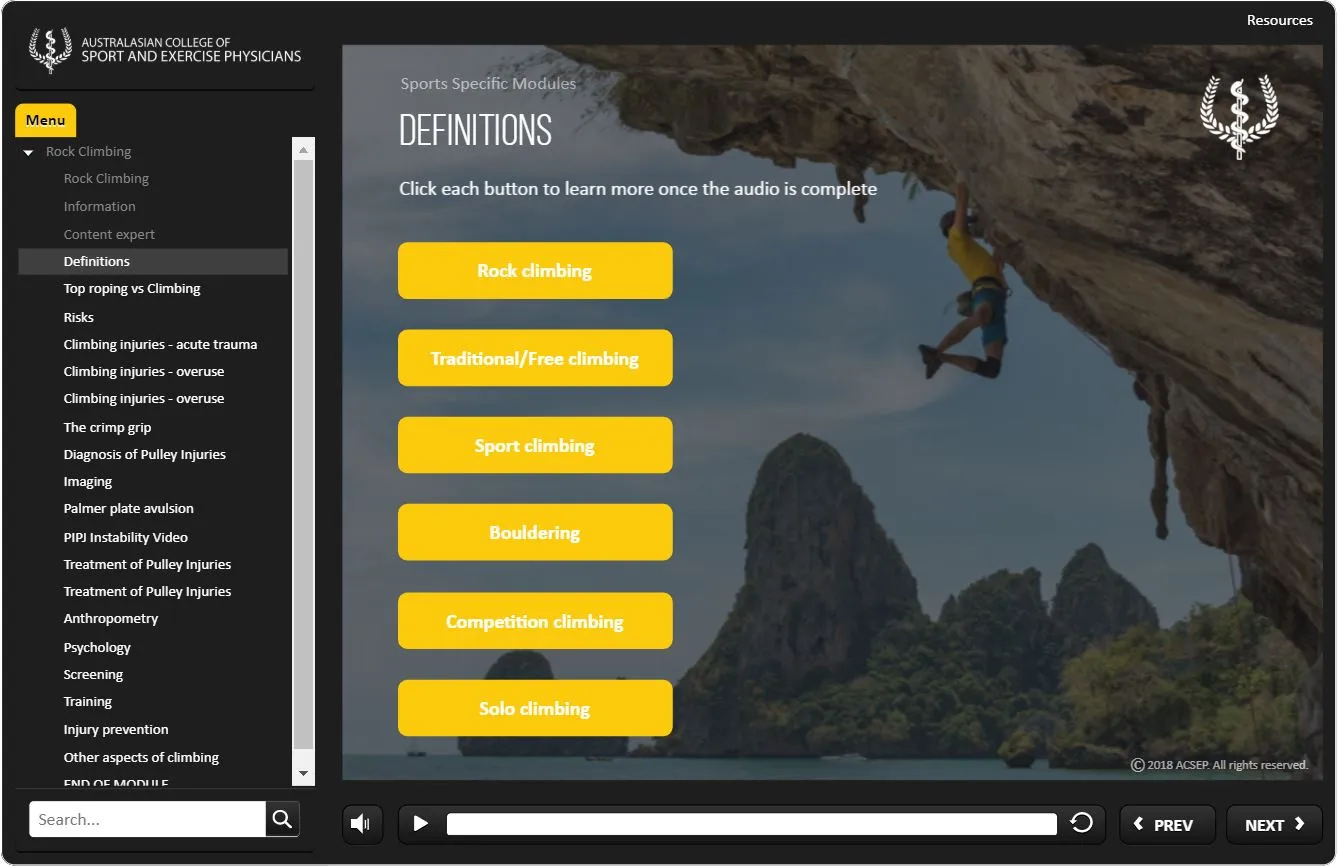The width and height of the screenshot is (1338, 866).
Task: Go to the Psychology slide
Action: click(97, 647)
